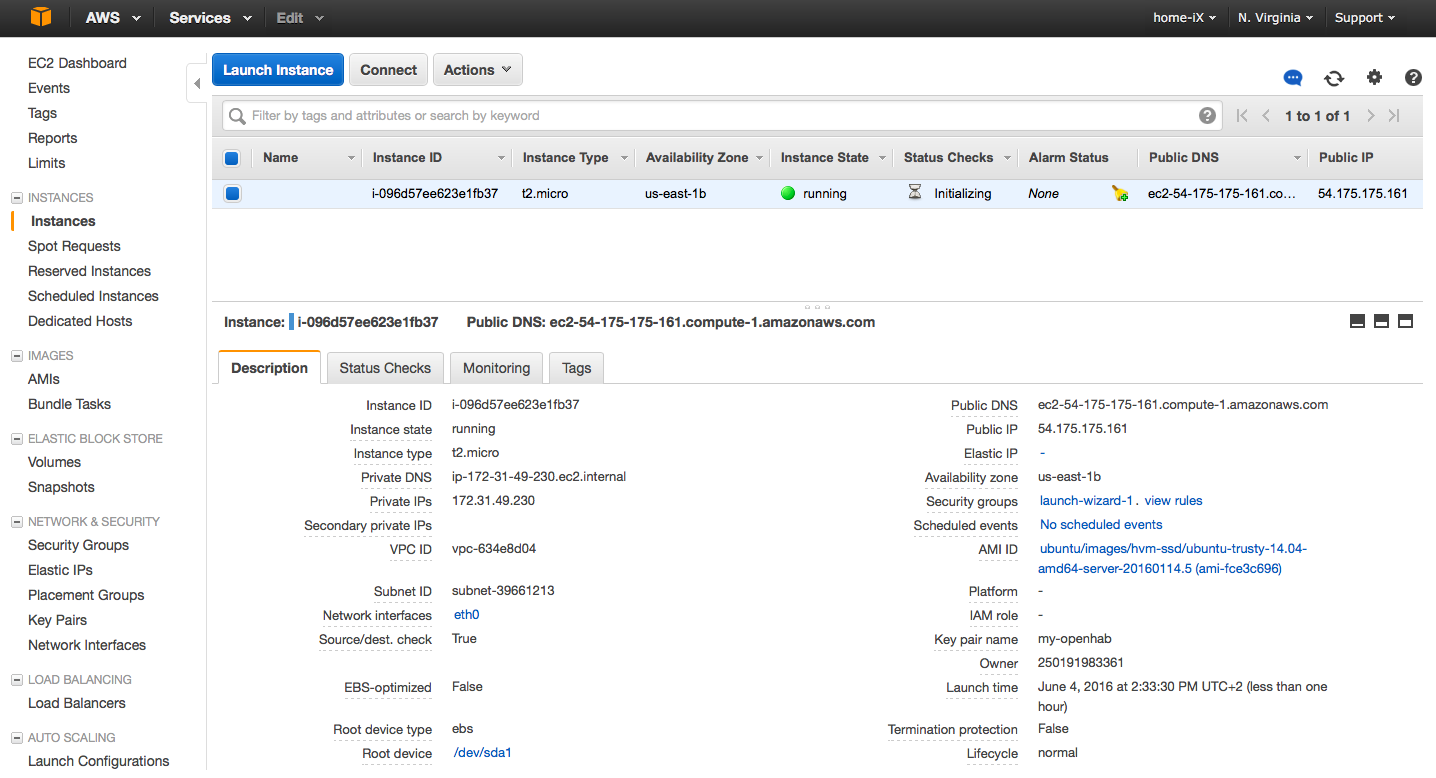This screenshot has height=778, width=1436.
Task: Click the No scheduled events link
Action: click(x=1101, y=524)
